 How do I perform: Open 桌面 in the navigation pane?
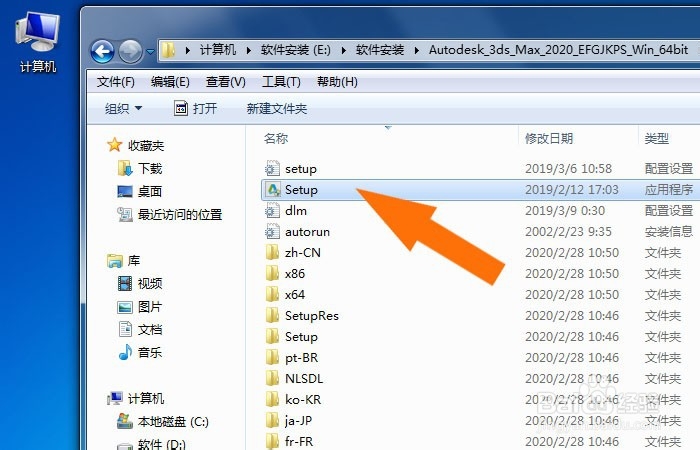(150, 192)
